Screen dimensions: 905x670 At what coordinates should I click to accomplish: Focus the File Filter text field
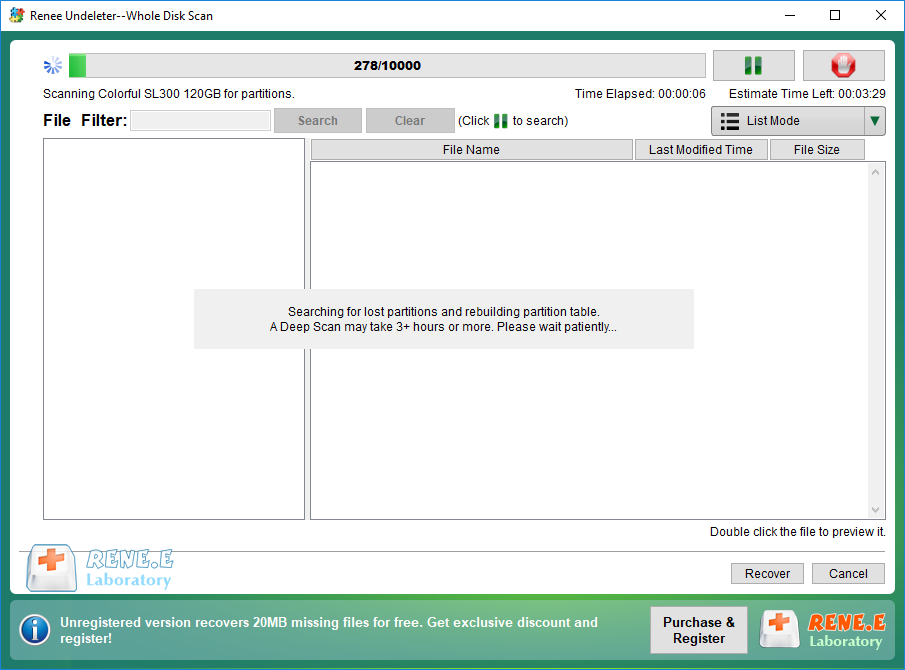200,121
